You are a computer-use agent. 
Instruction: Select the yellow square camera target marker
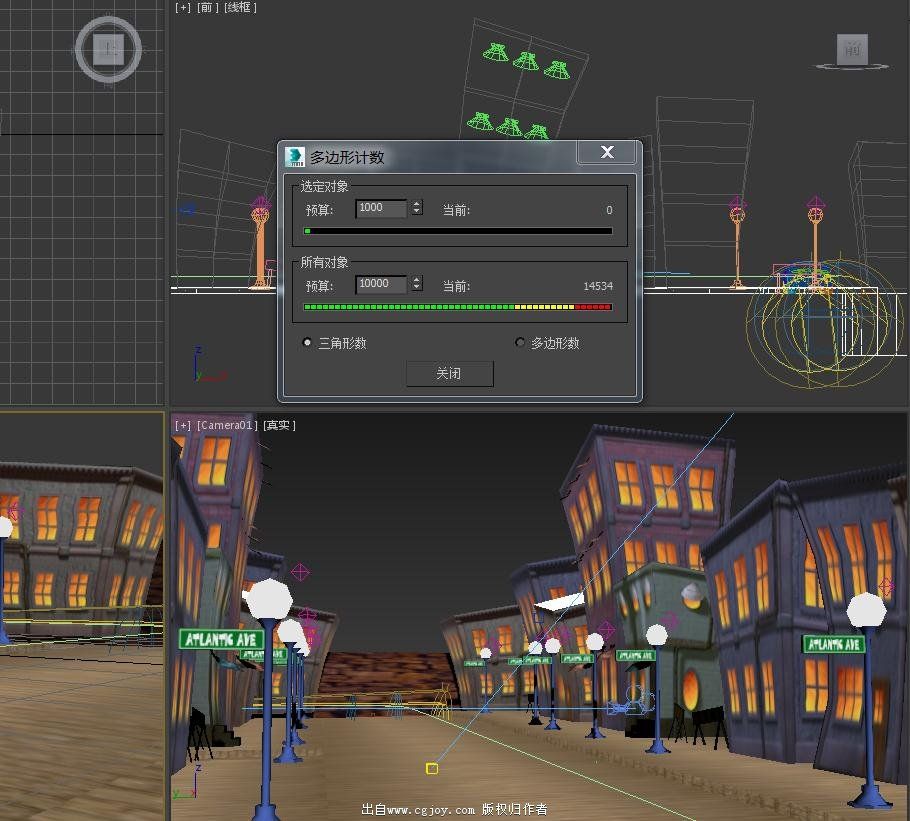coord(432,768)
